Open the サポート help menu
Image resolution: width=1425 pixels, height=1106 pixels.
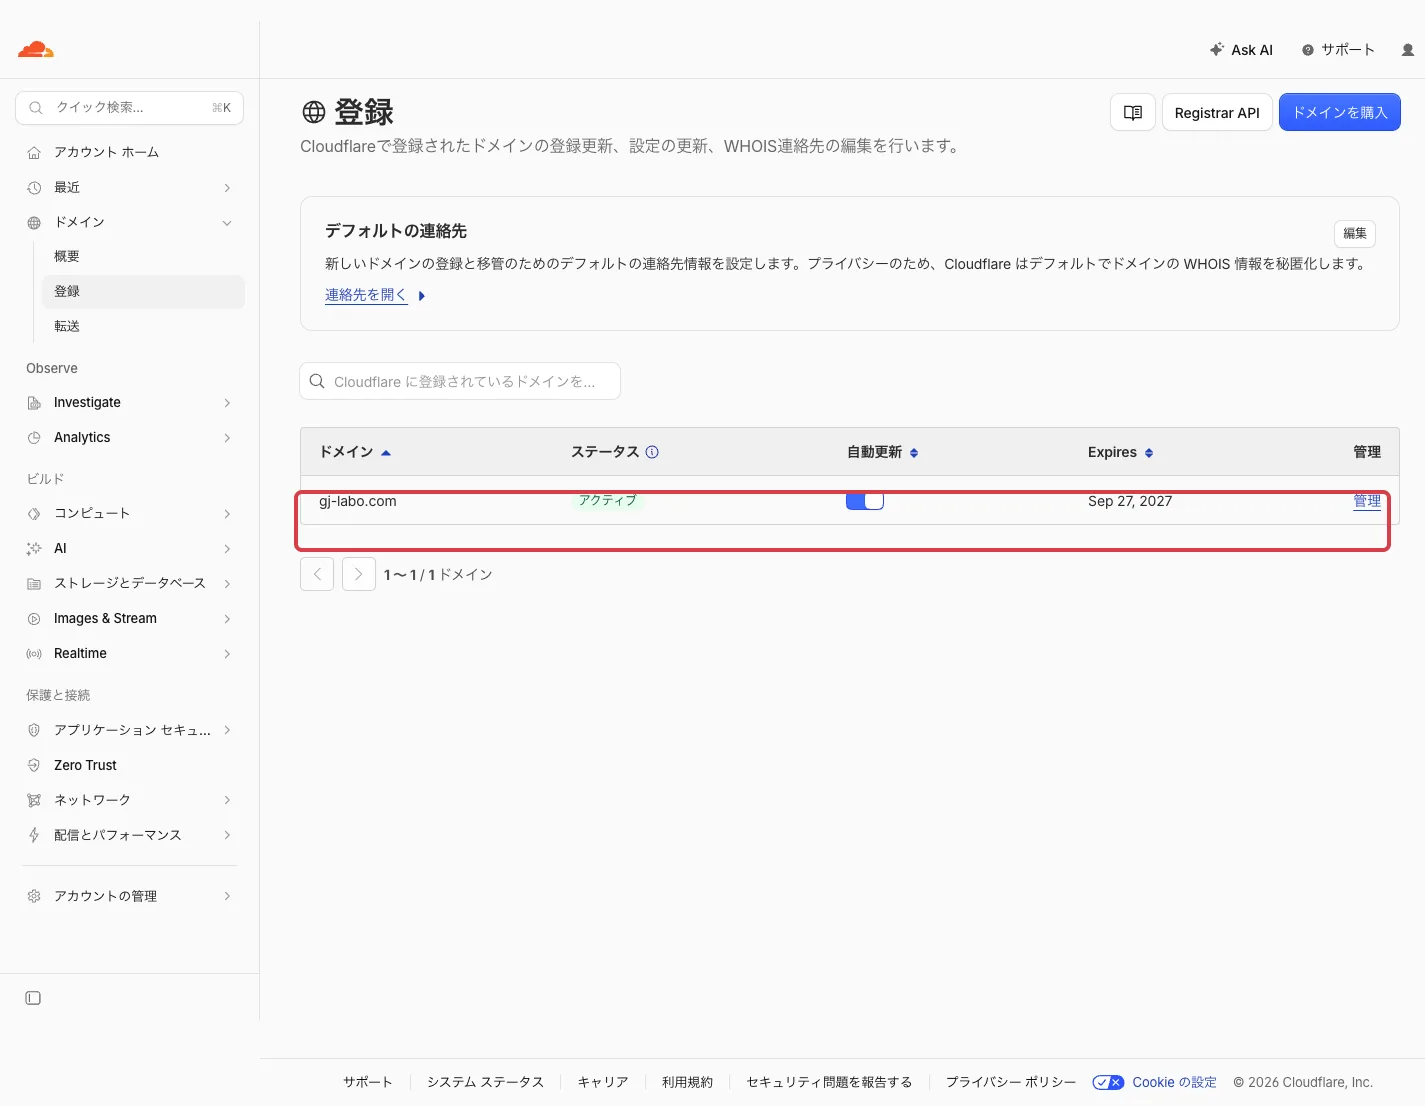(1338, 50)
